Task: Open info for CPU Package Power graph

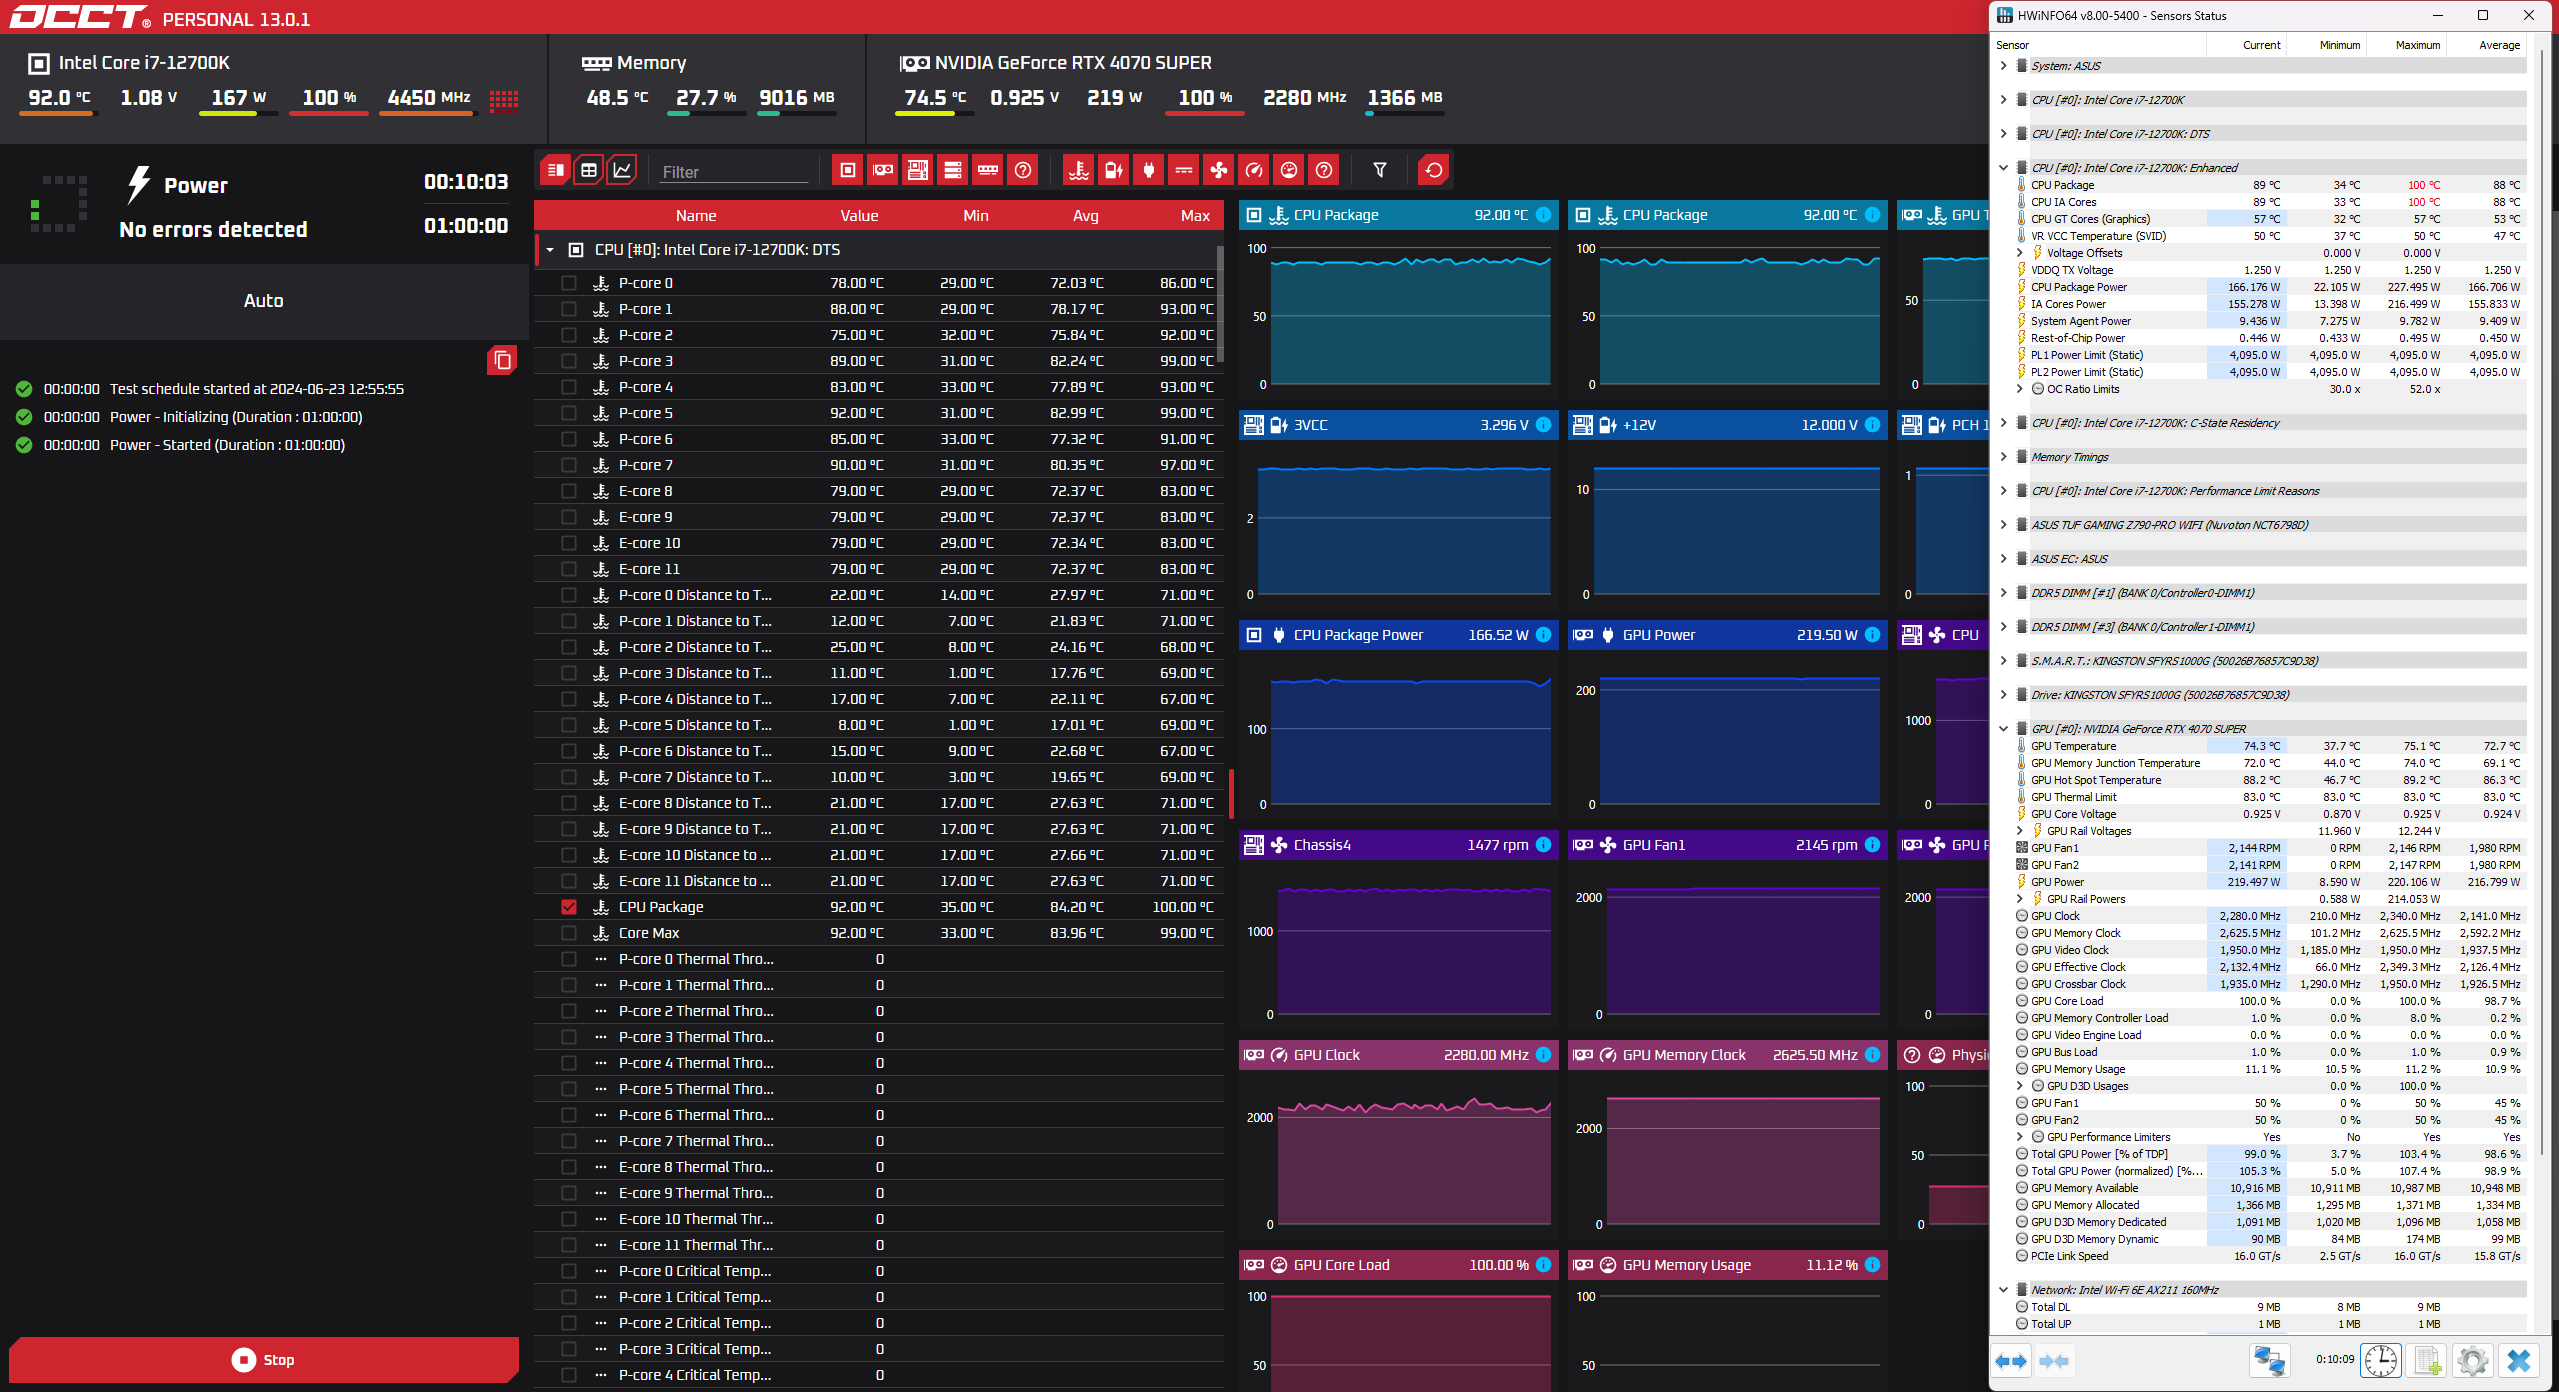Action: [1543, 635]
